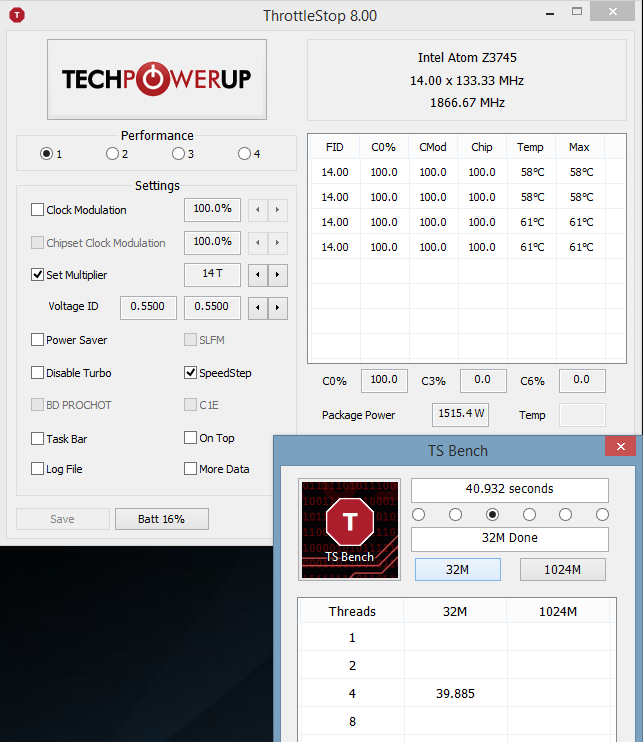Click the Set Multiplier 14 T value field
Viewport: 643px width, 742px height.
(212, 274)
